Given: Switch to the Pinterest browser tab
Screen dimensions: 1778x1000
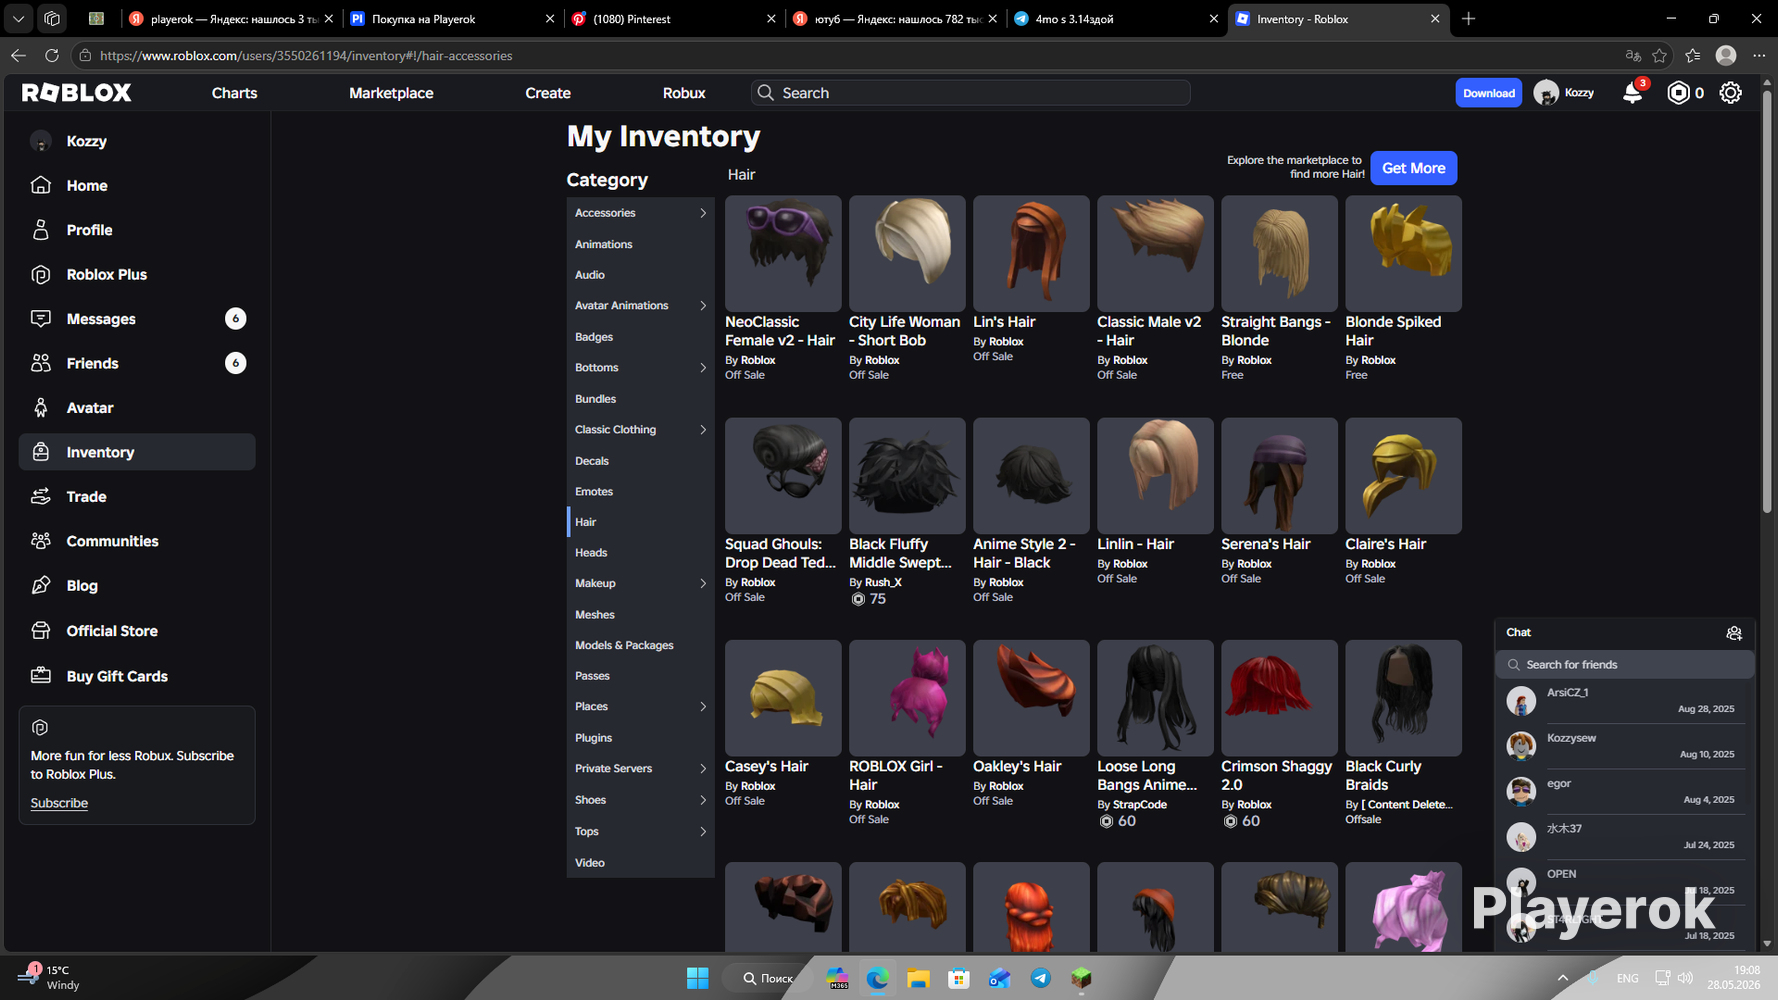Looking at the screenshot, I should click(x=672, y=19).
